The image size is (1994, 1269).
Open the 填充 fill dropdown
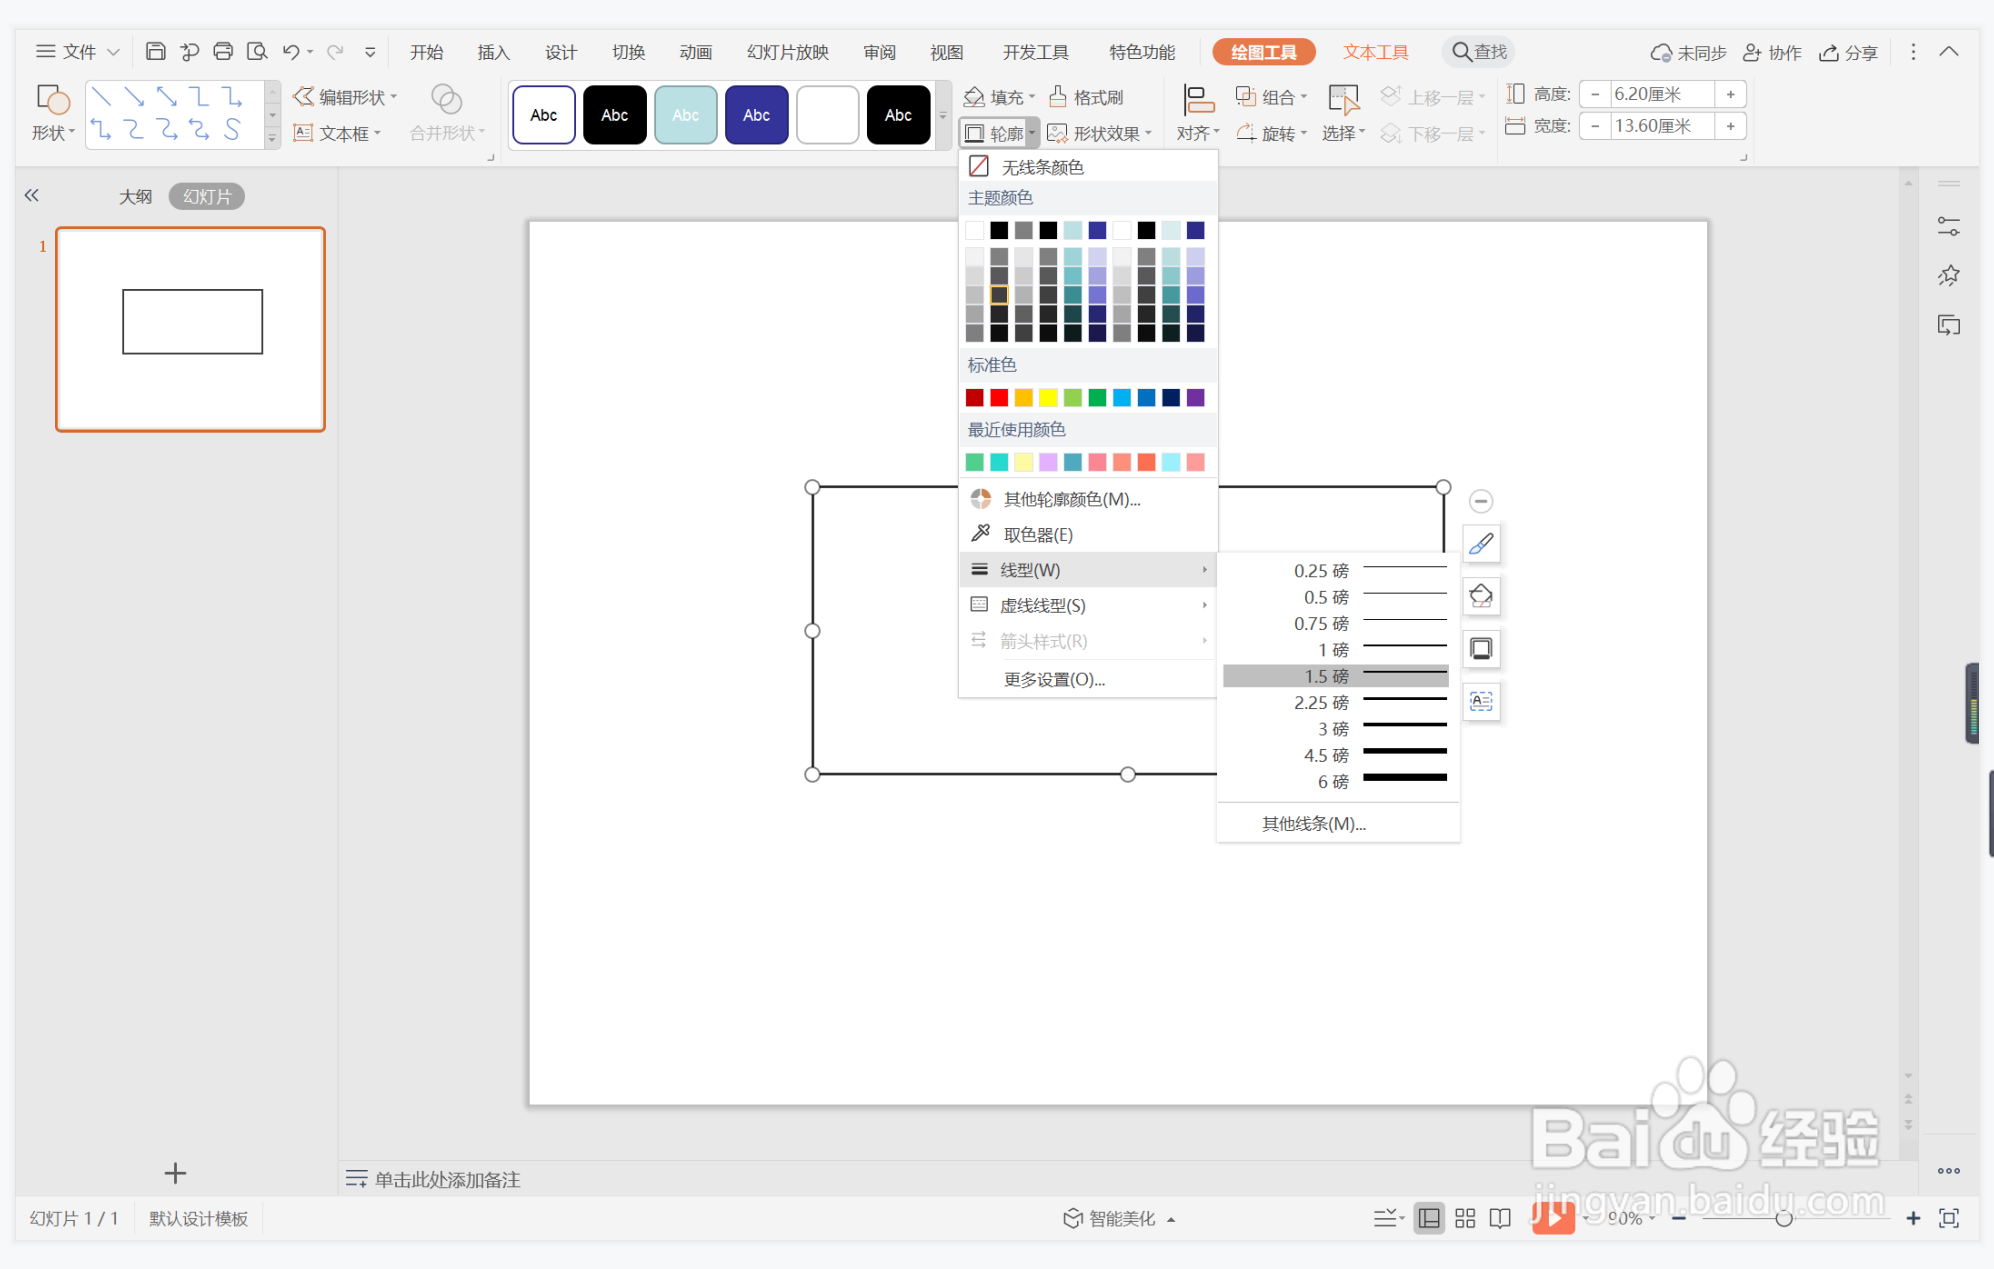tap(998, 96)
